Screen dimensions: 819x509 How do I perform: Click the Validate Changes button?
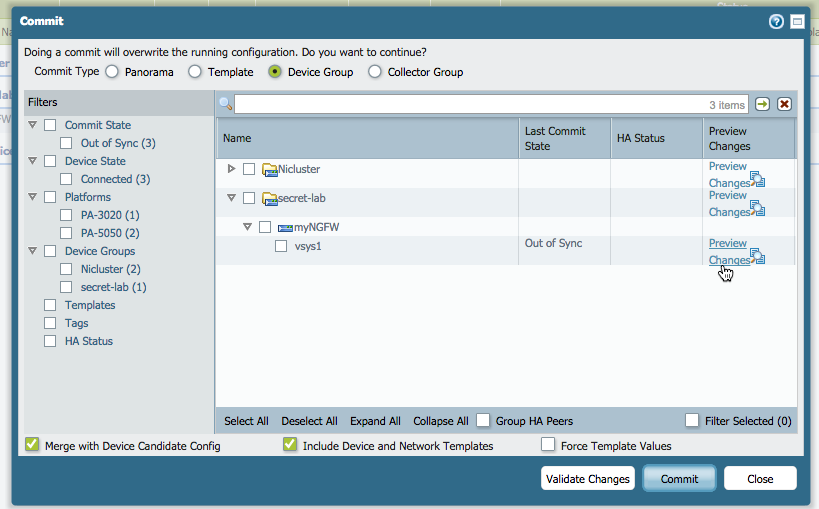(x=588, y=479)
